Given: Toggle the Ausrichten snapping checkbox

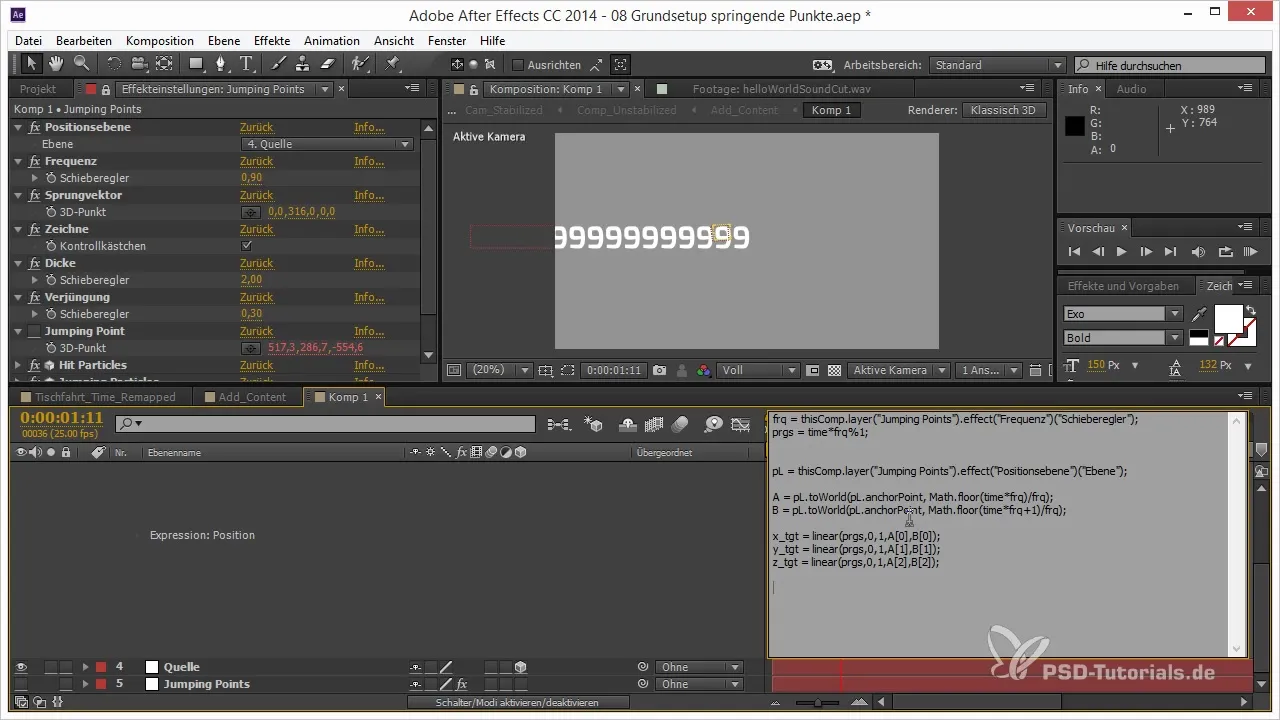Looking at the screenshot, I should coord(518,65).
